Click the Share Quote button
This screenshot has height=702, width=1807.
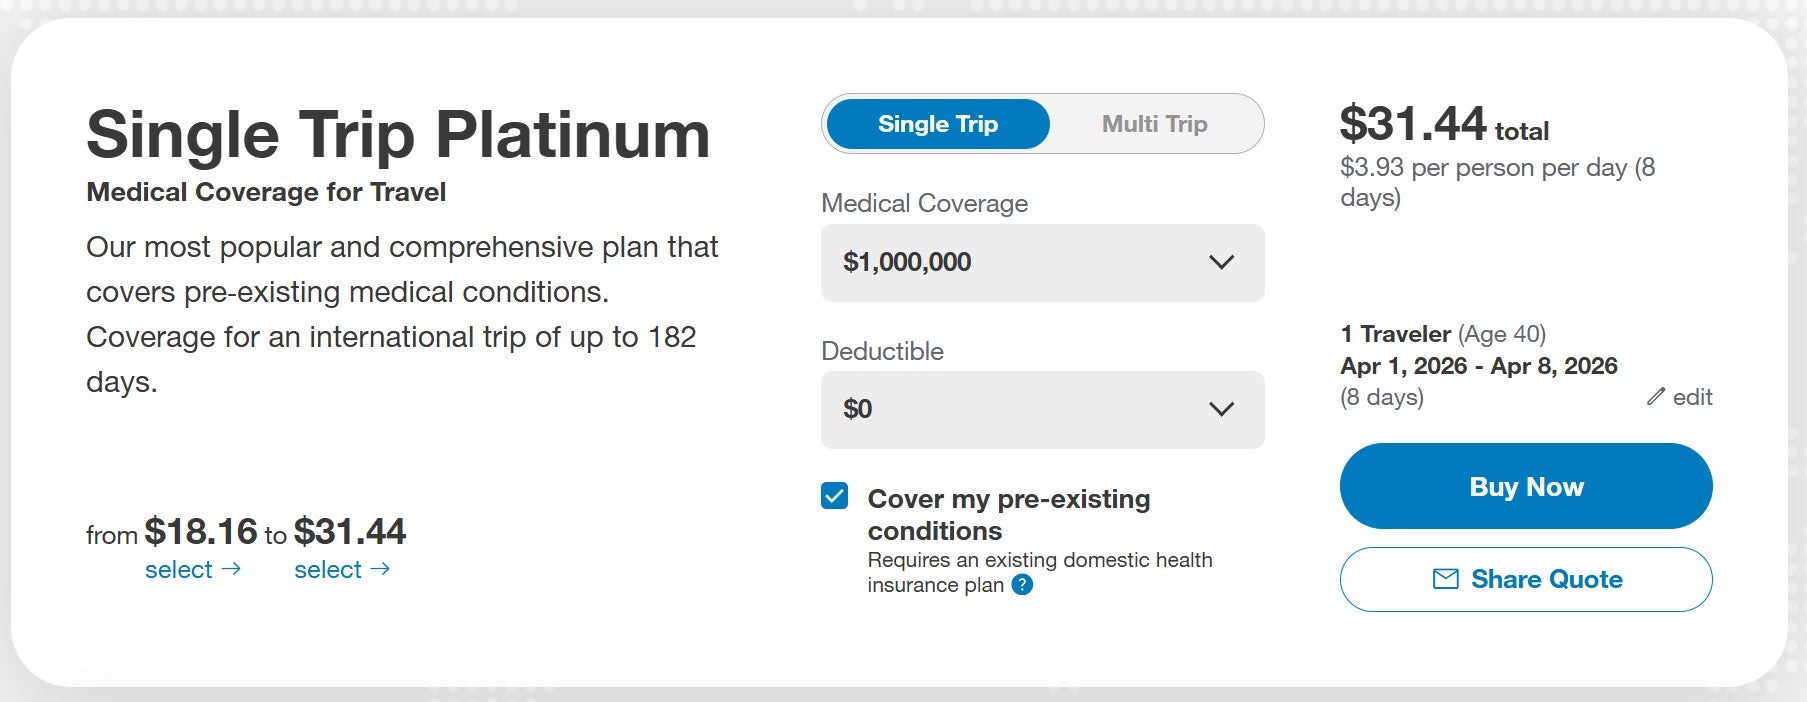(x=1526, y=579)
